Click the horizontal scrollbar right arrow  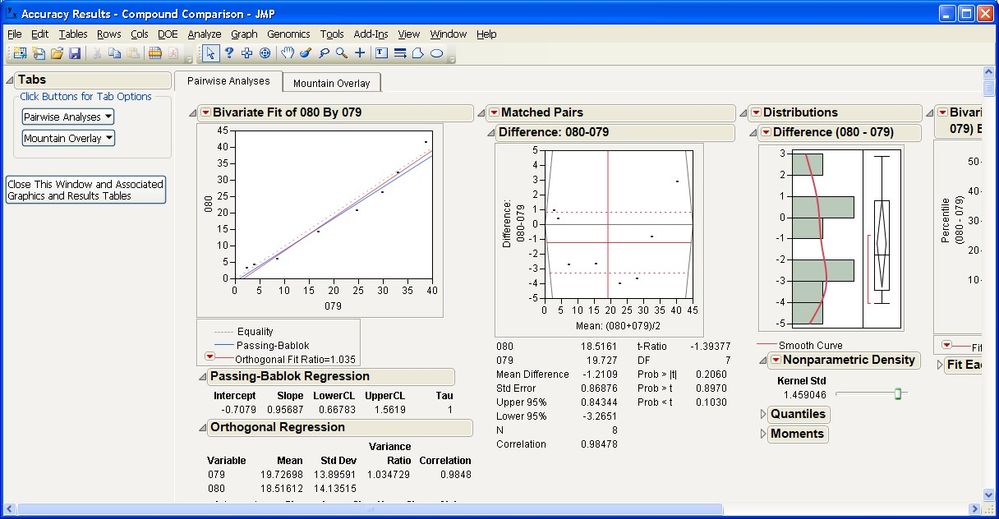tap(974, 509)
